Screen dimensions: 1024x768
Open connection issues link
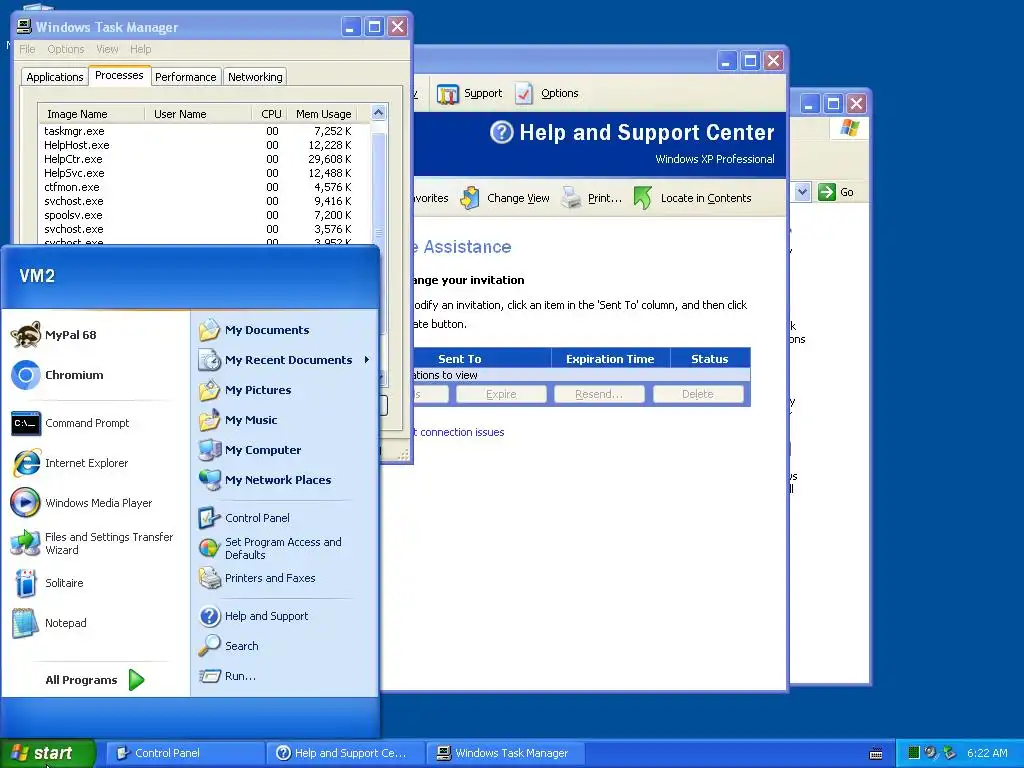461,432
